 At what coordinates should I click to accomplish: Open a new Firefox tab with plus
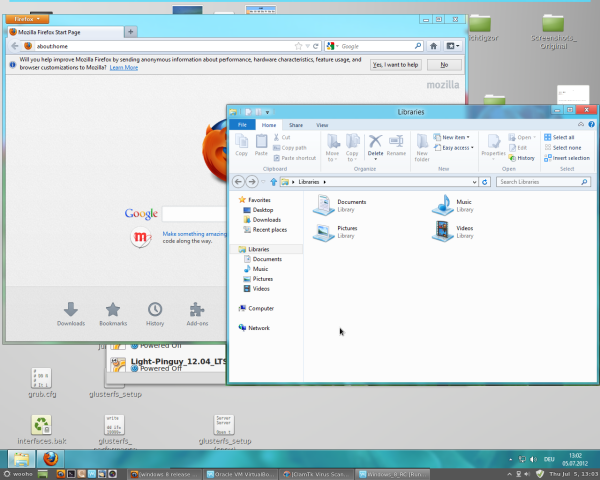130,32
